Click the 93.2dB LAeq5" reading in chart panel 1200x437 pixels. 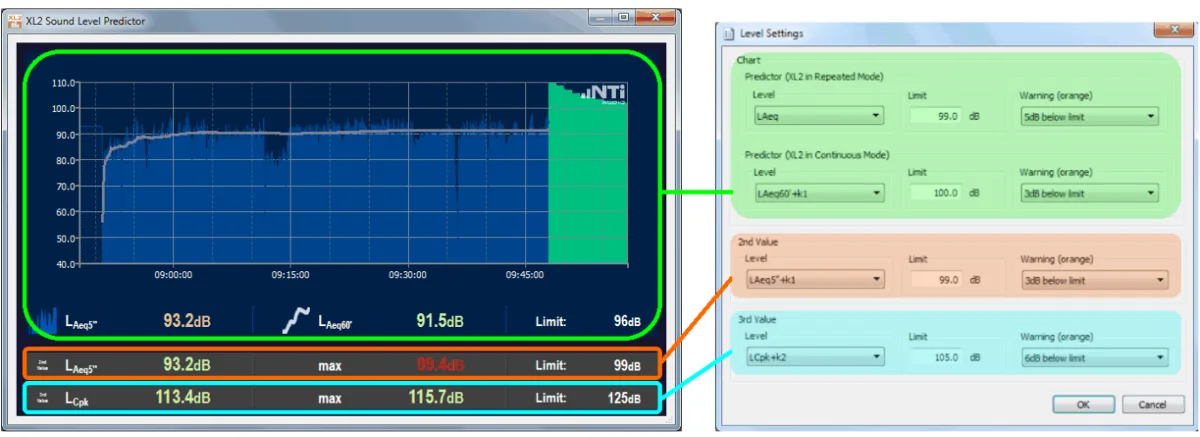(x=186, y=321)
